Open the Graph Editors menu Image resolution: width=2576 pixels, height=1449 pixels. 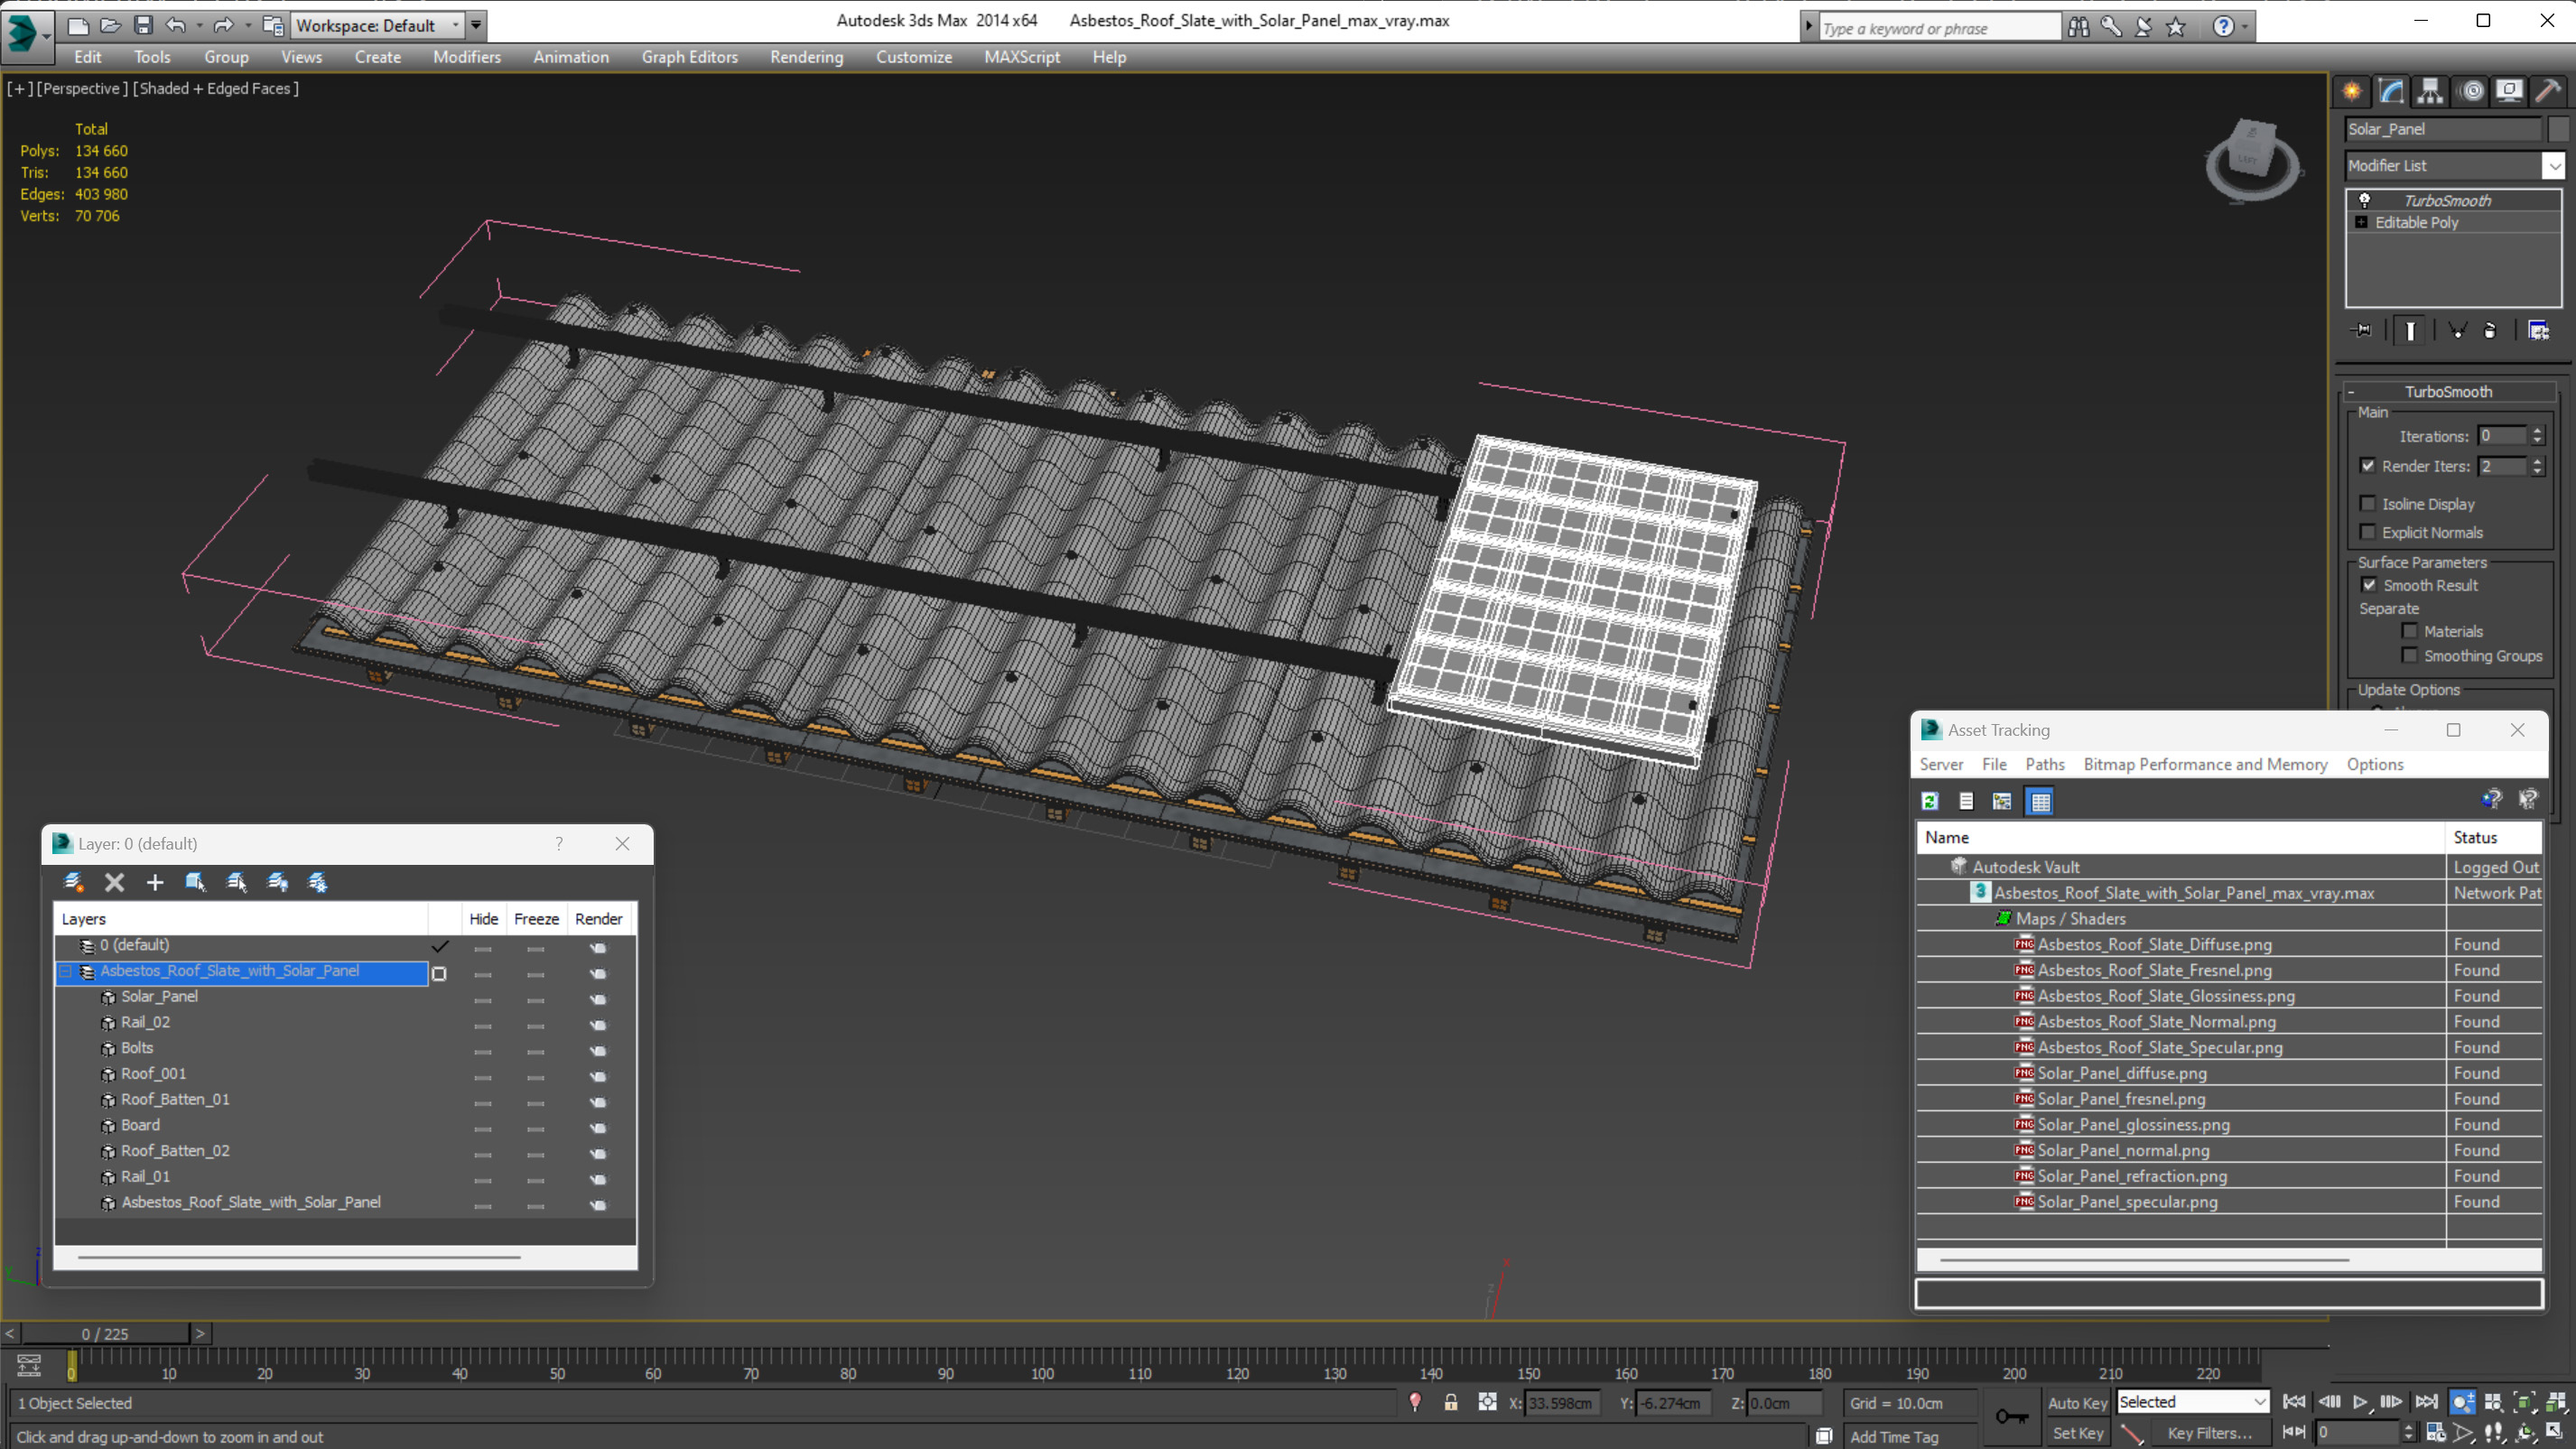click(690, 57)
